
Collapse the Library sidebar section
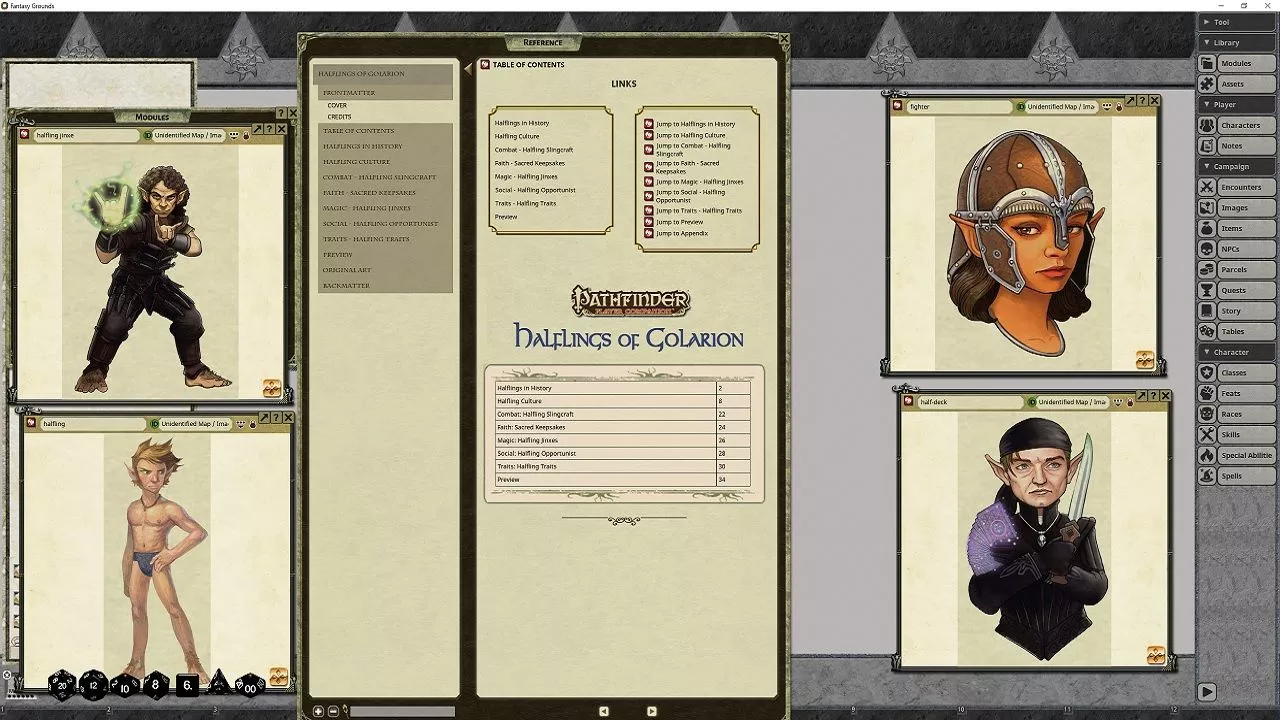coord(1235,42)
